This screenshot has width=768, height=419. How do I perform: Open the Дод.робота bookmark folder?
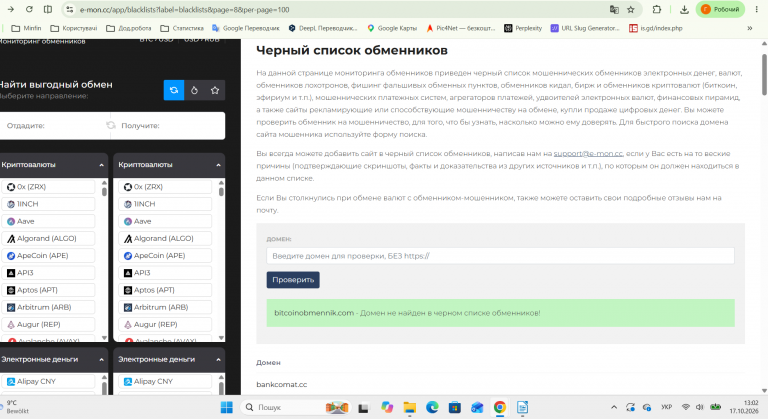[x=129, y=28]
